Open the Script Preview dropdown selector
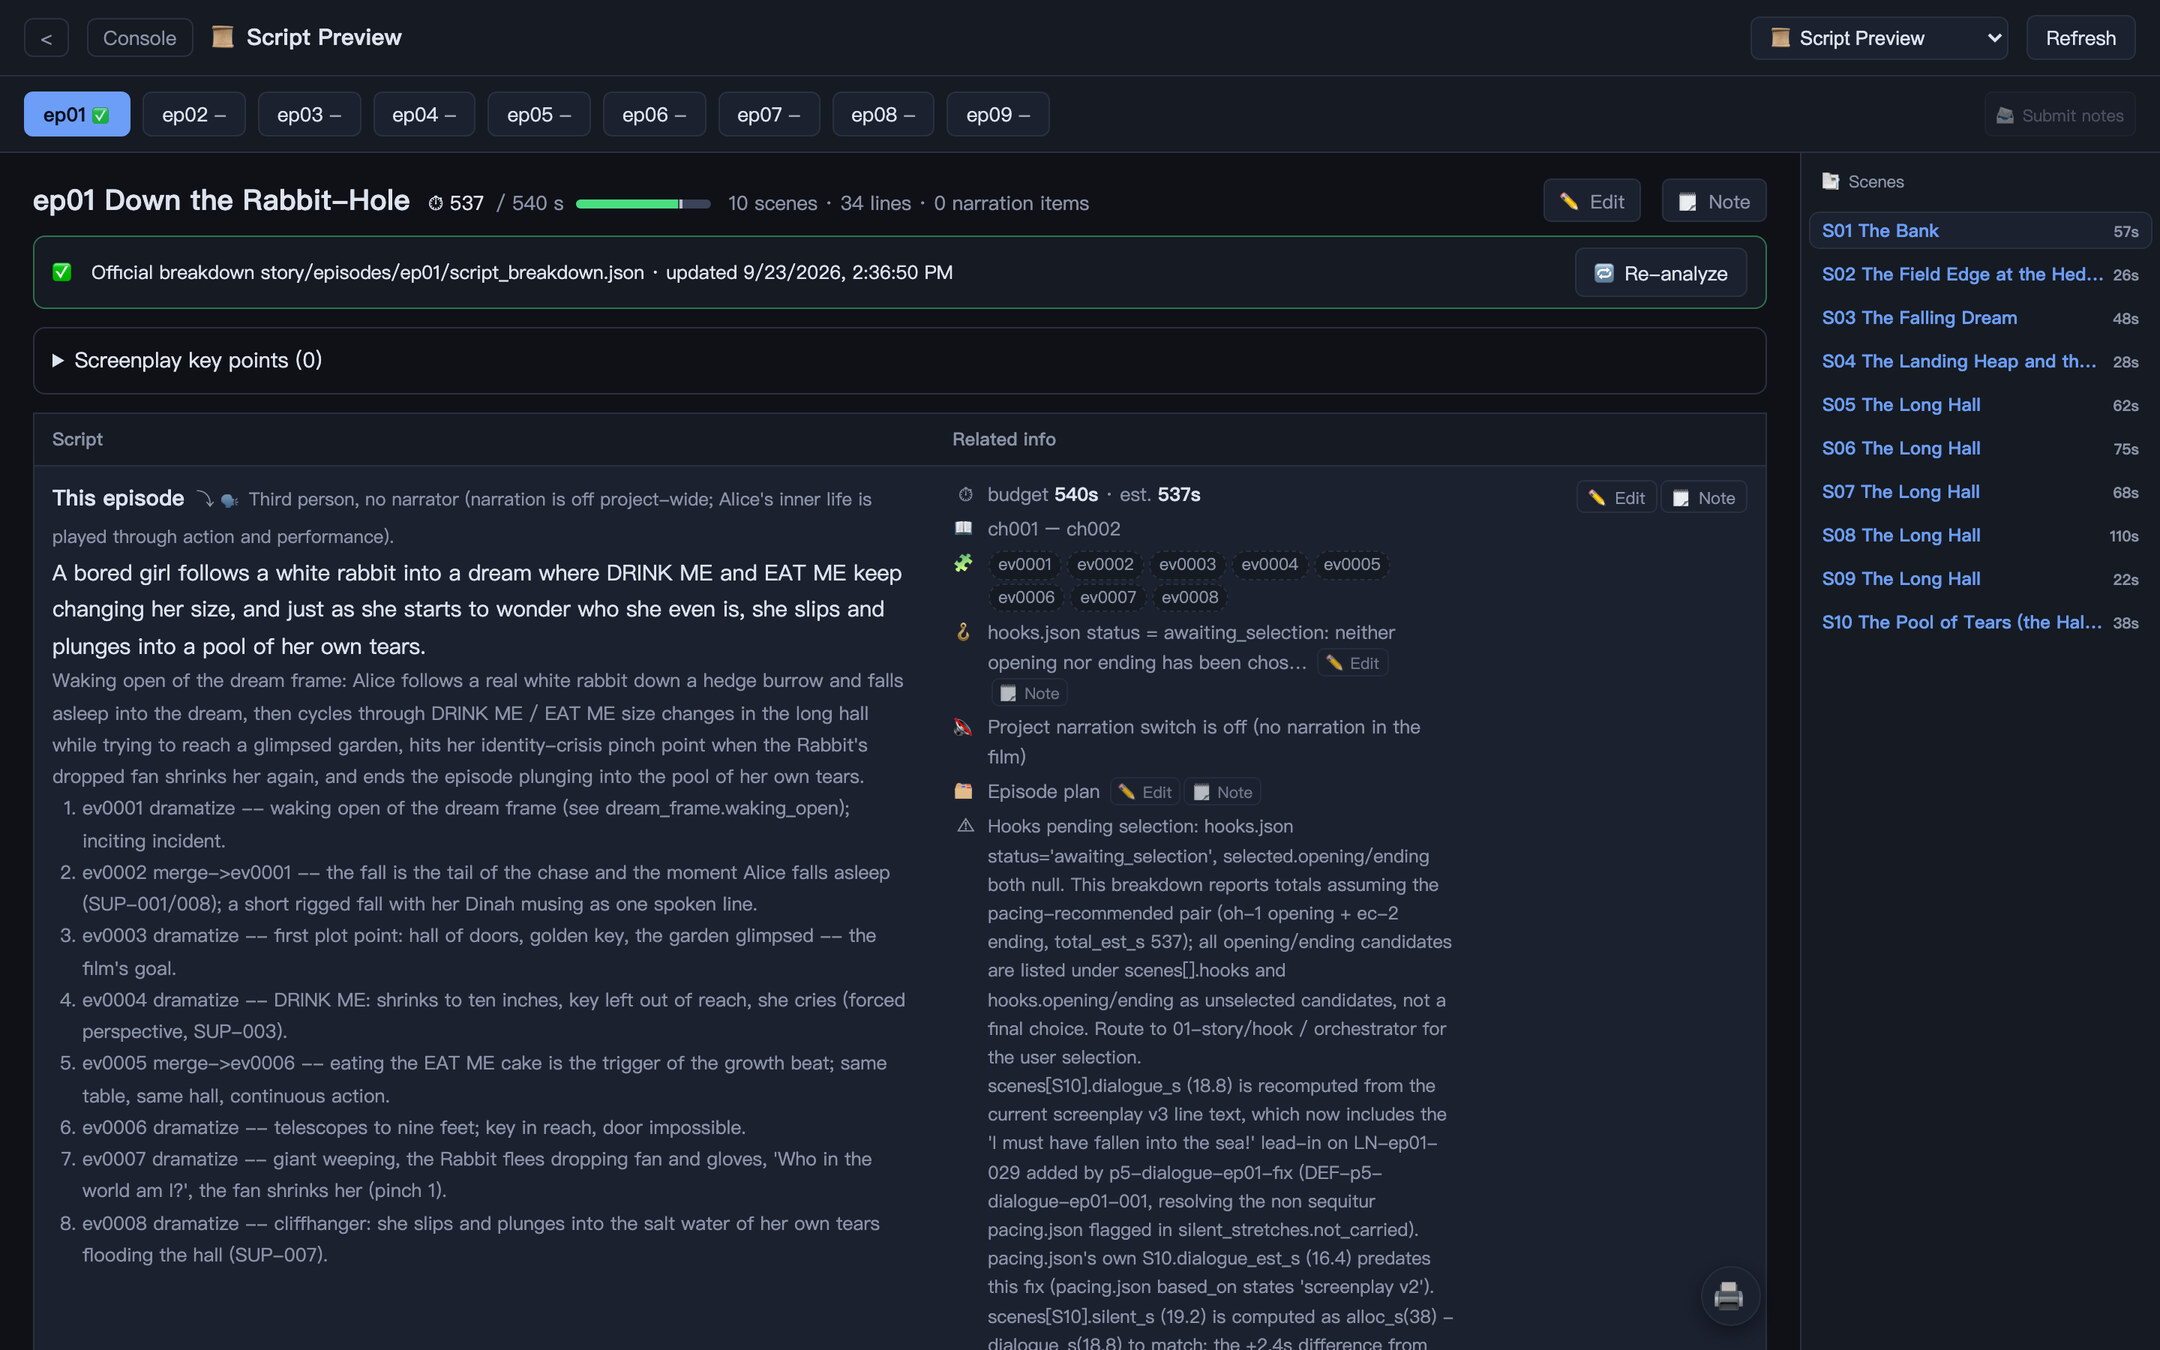 pyautogui.click(x=1878, y=38)
